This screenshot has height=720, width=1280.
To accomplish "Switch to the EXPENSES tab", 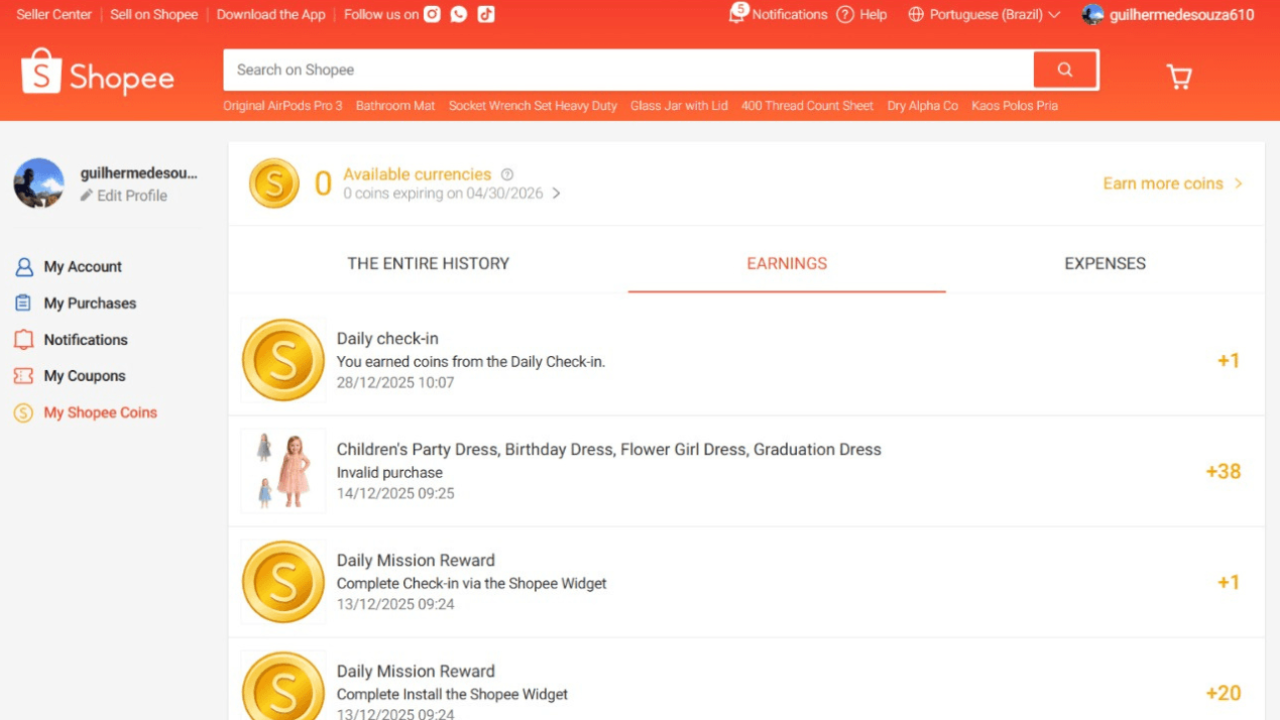I will click(x=1105, y=263).
